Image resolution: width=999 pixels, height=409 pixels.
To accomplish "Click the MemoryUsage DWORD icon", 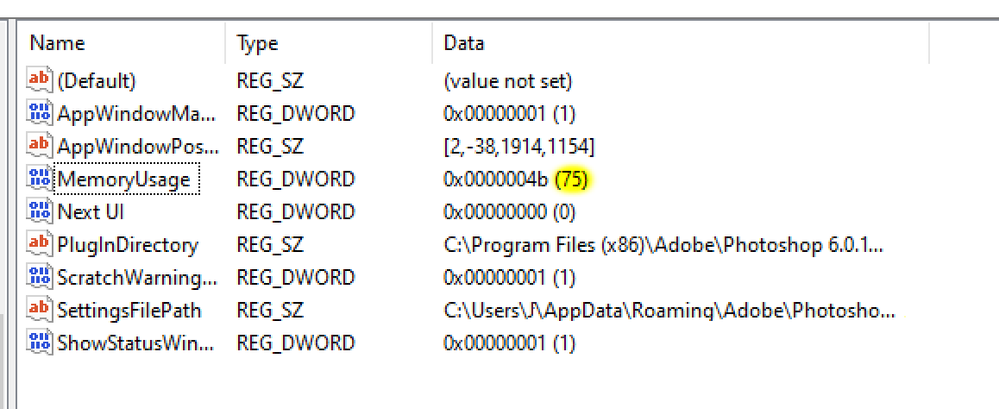I will [40, 179].
